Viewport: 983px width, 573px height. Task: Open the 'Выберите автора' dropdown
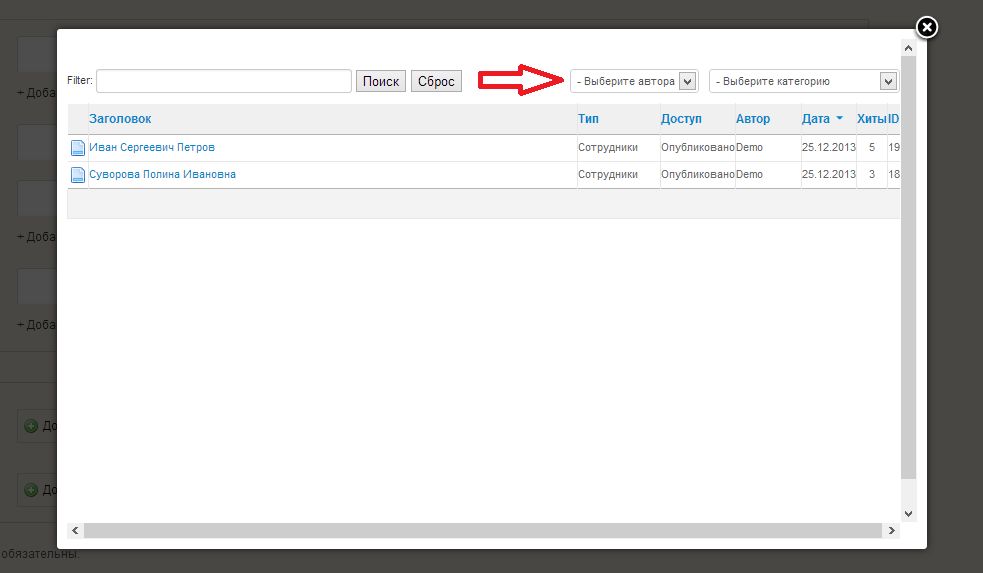click(633, 81)
